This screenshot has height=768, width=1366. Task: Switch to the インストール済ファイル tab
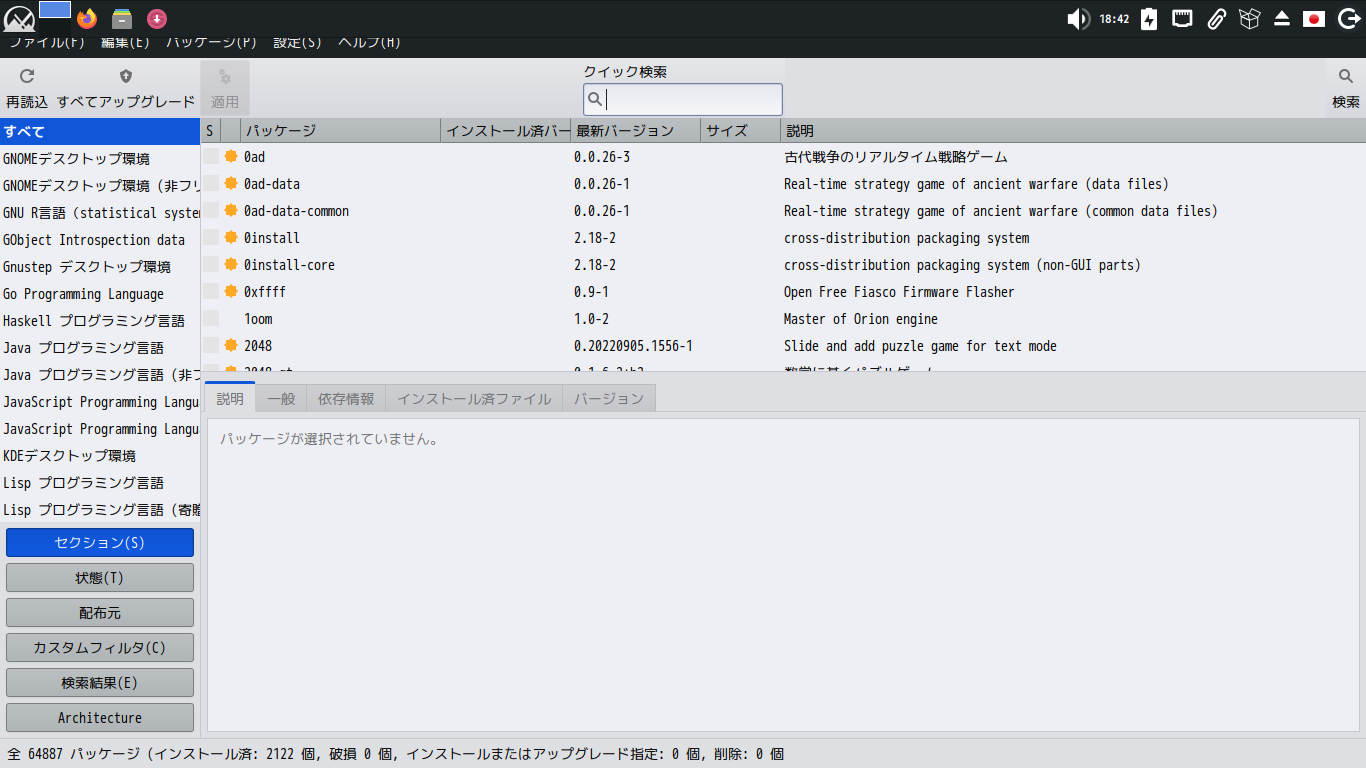pos(474,398)
